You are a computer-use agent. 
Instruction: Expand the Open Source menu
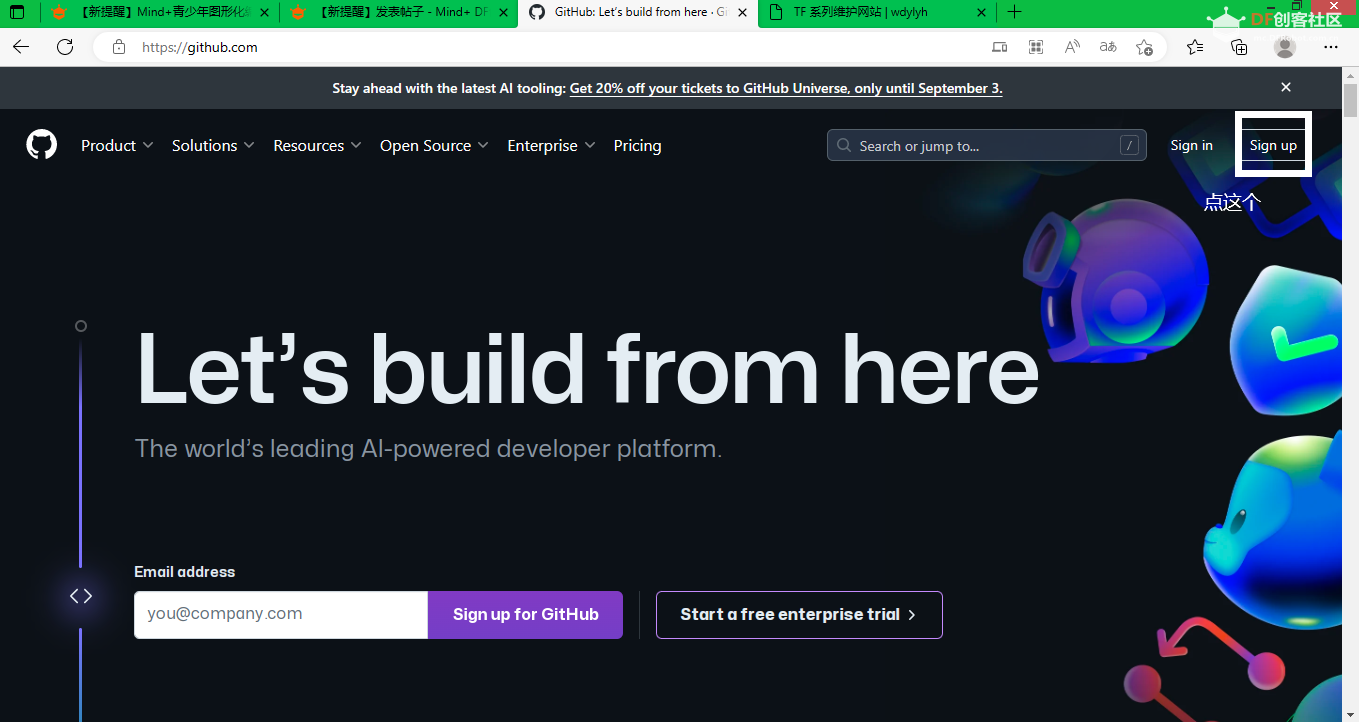click(x=434, y=145)
